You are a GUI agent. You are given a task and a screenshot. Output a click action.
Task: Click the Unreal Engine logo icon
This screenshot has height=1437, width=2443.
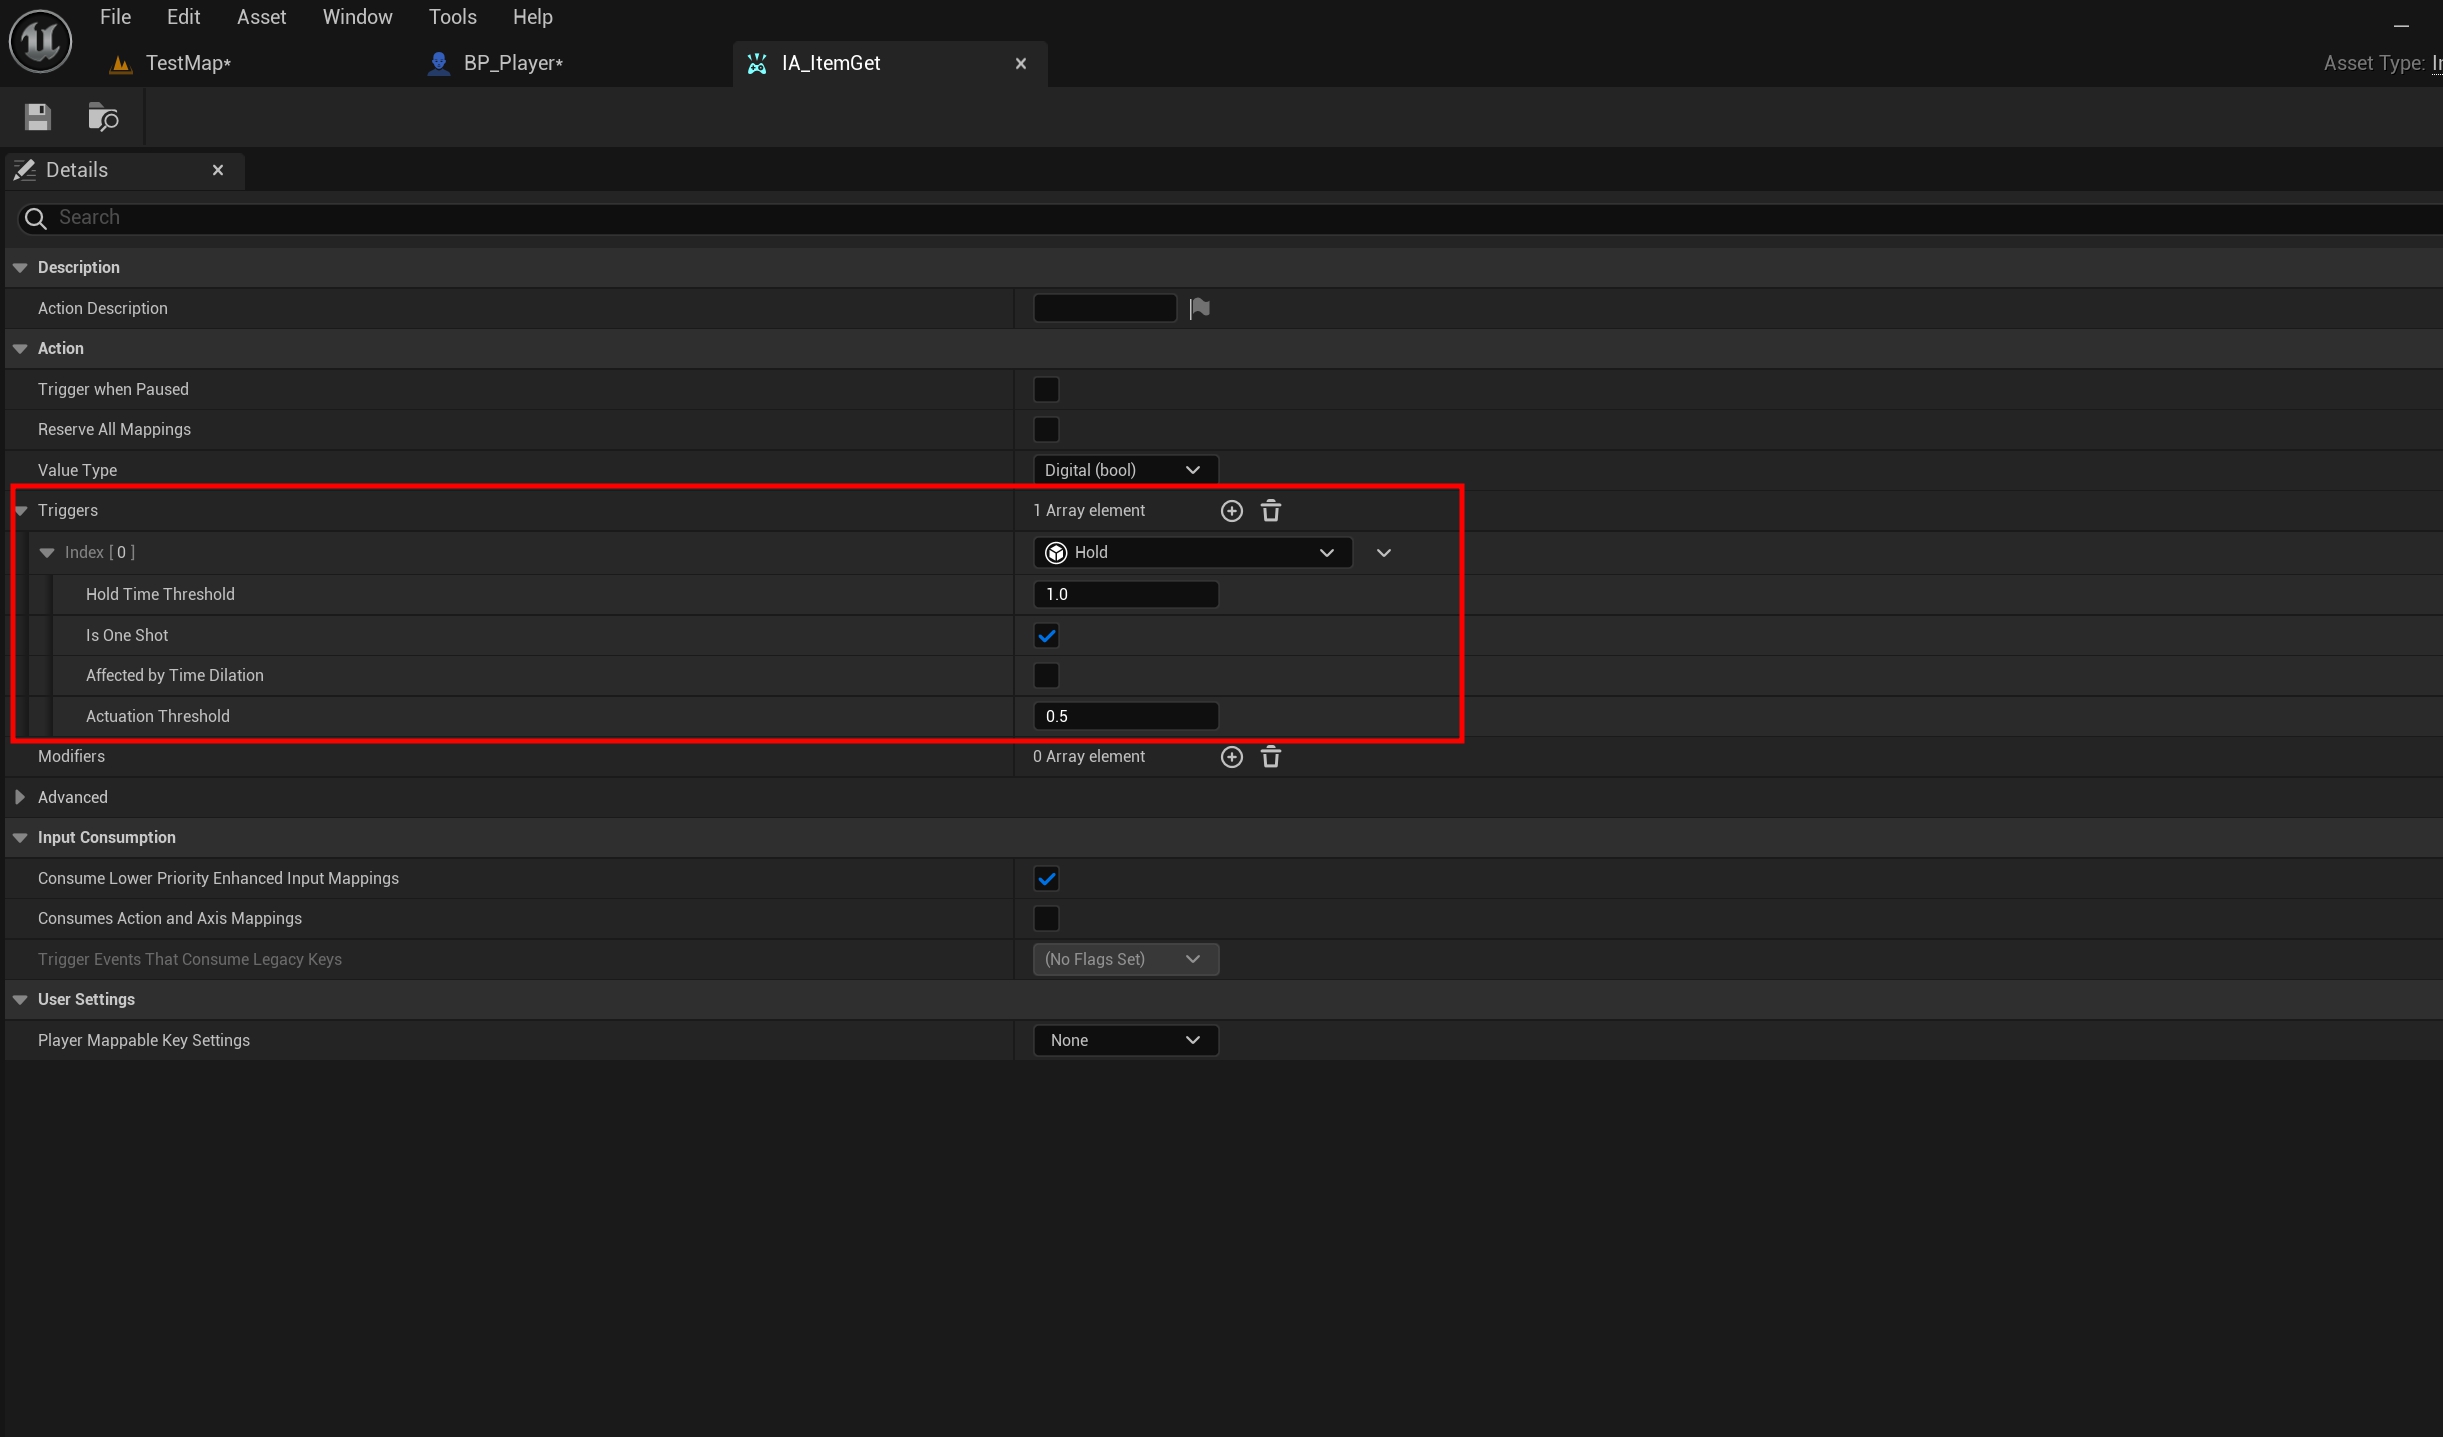[40, 41]
